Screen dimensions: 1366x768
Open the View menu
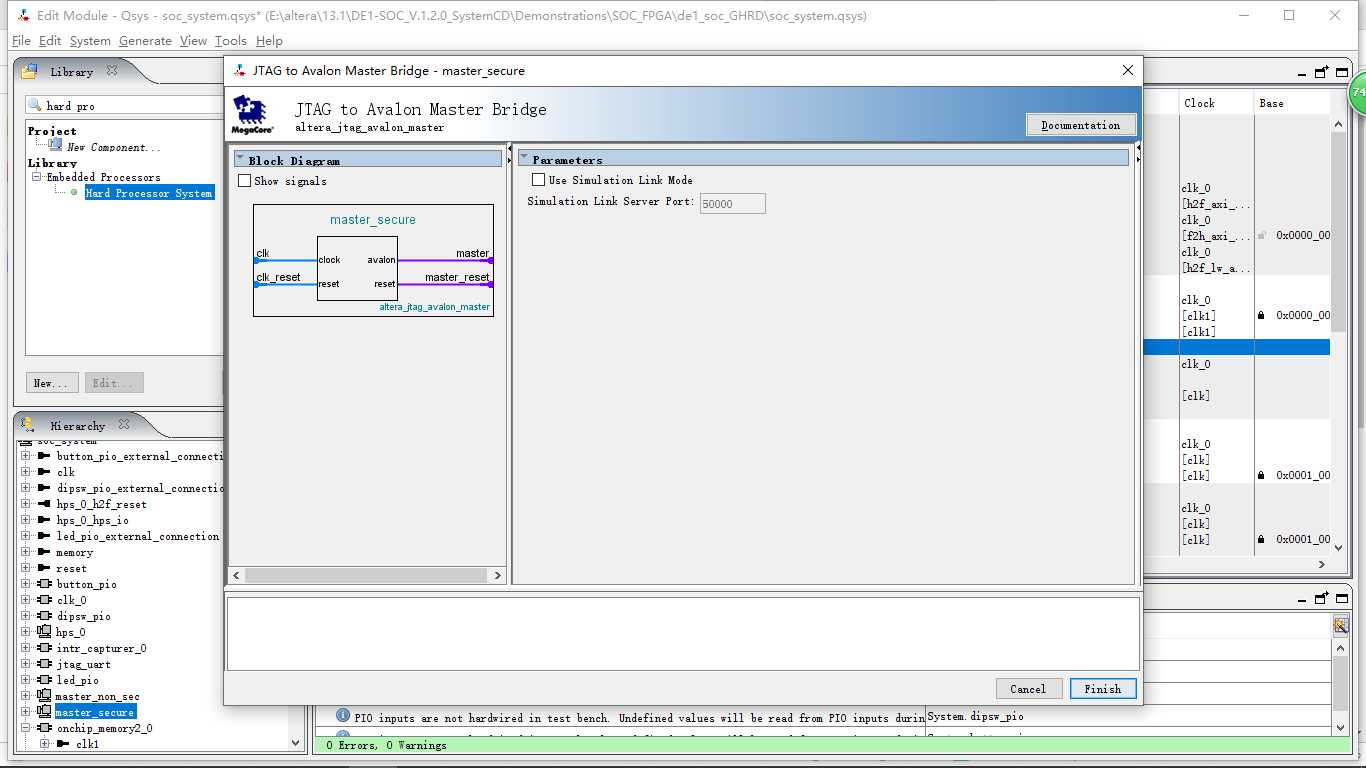193,41
